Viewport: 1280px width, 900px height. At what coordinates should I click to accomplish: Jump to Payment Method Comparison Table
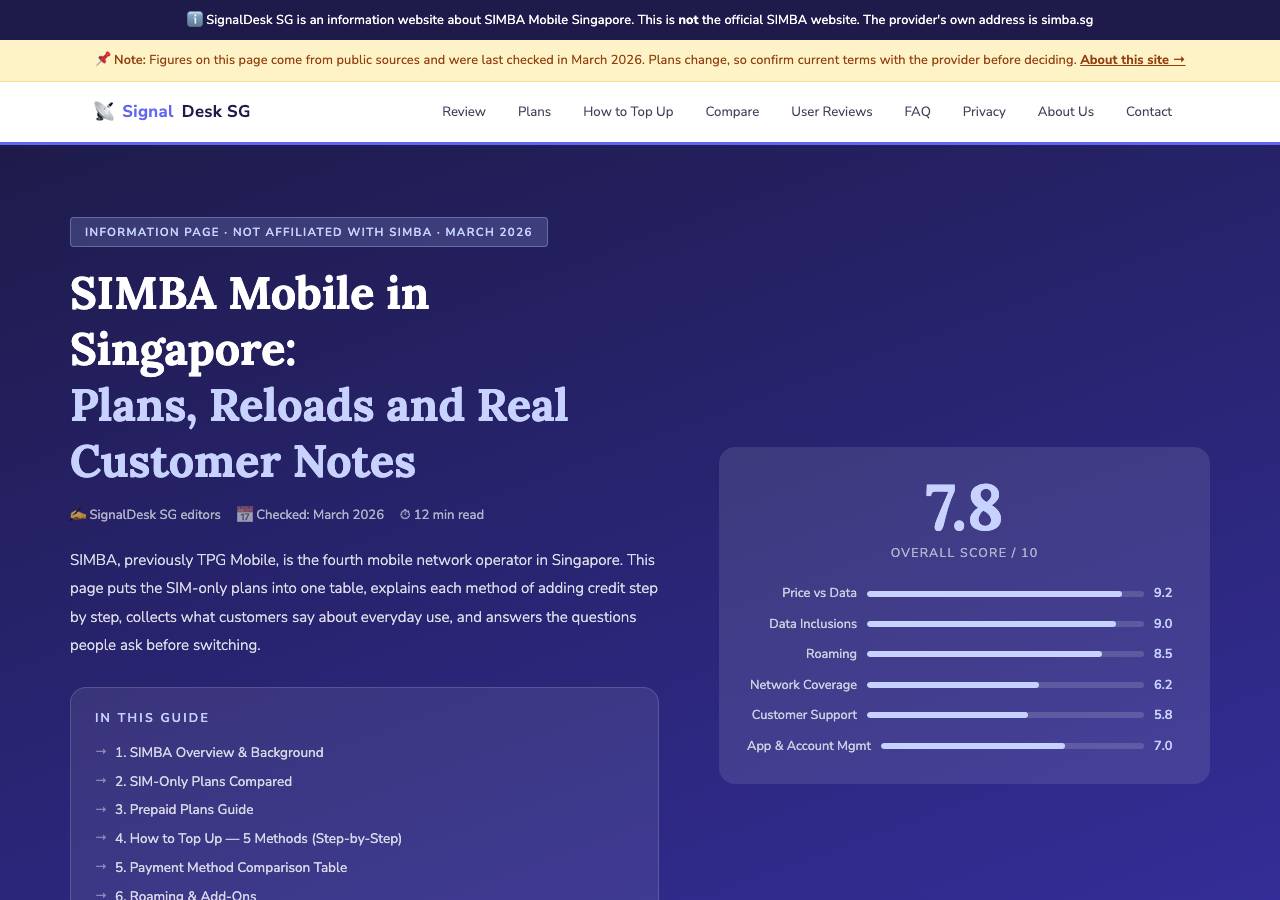[231, 867]
